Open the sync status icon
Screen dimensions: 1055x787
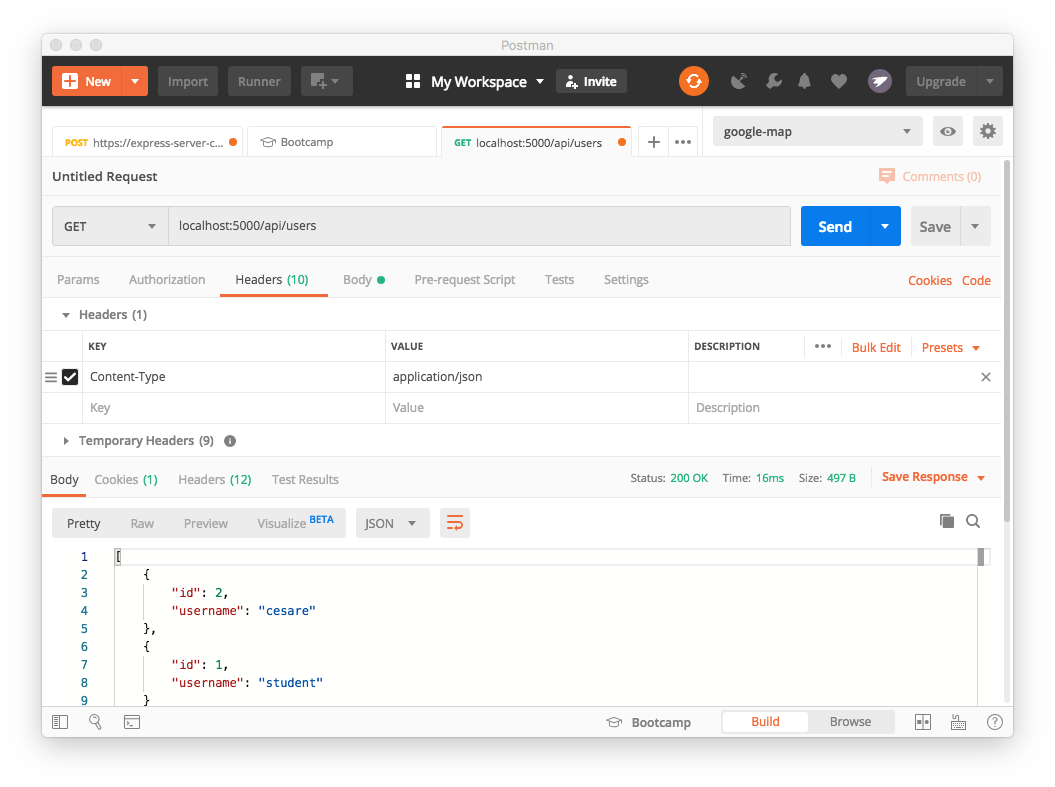coord(694,81)
